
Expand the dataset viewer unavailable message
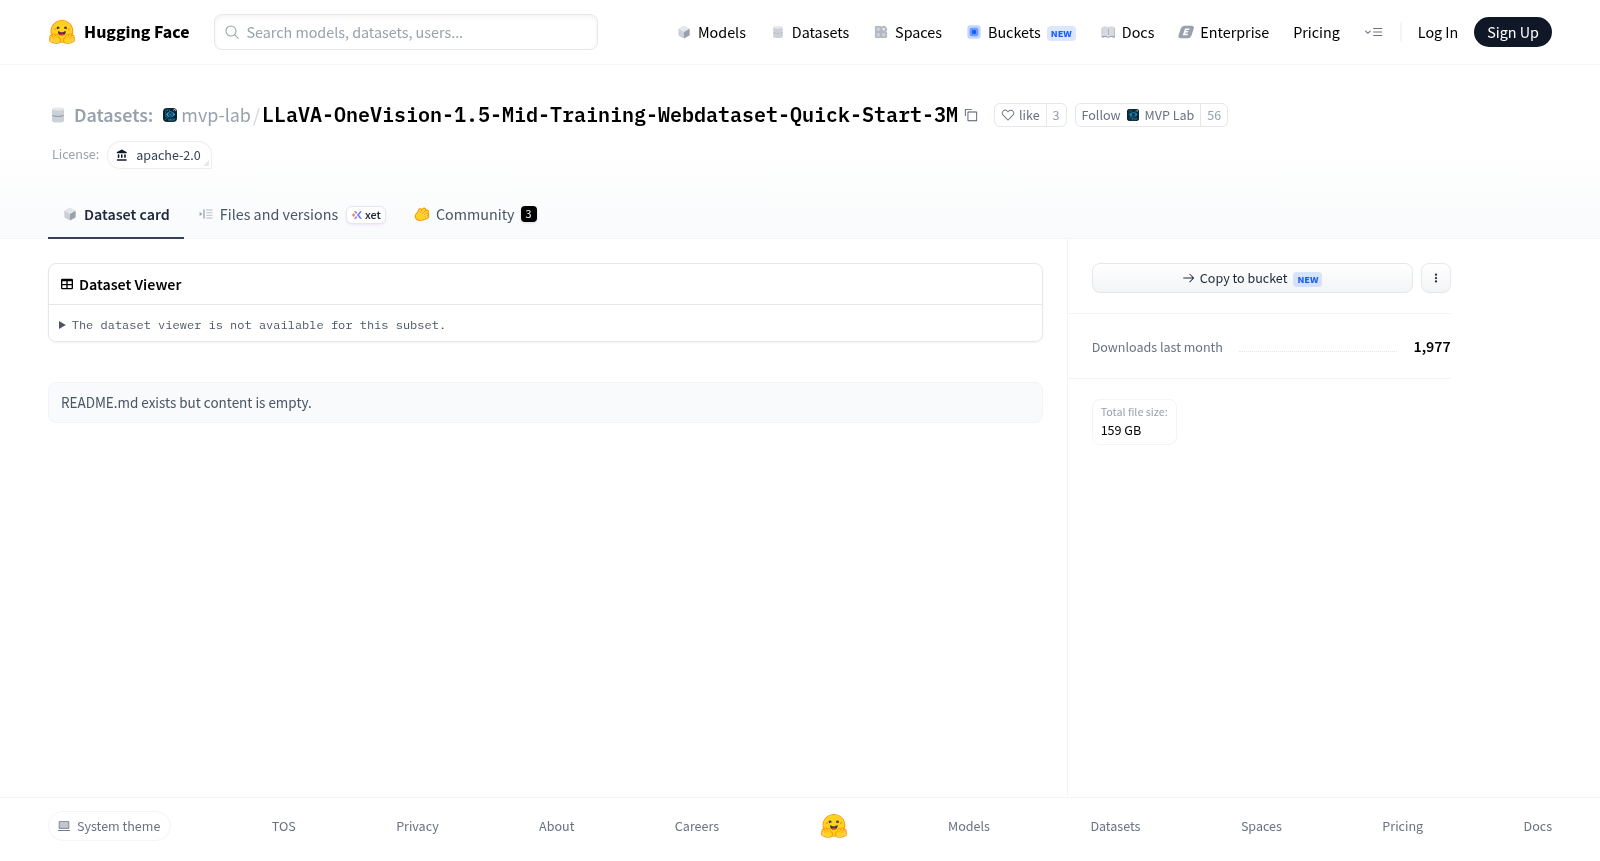click(x=252, y=325)
